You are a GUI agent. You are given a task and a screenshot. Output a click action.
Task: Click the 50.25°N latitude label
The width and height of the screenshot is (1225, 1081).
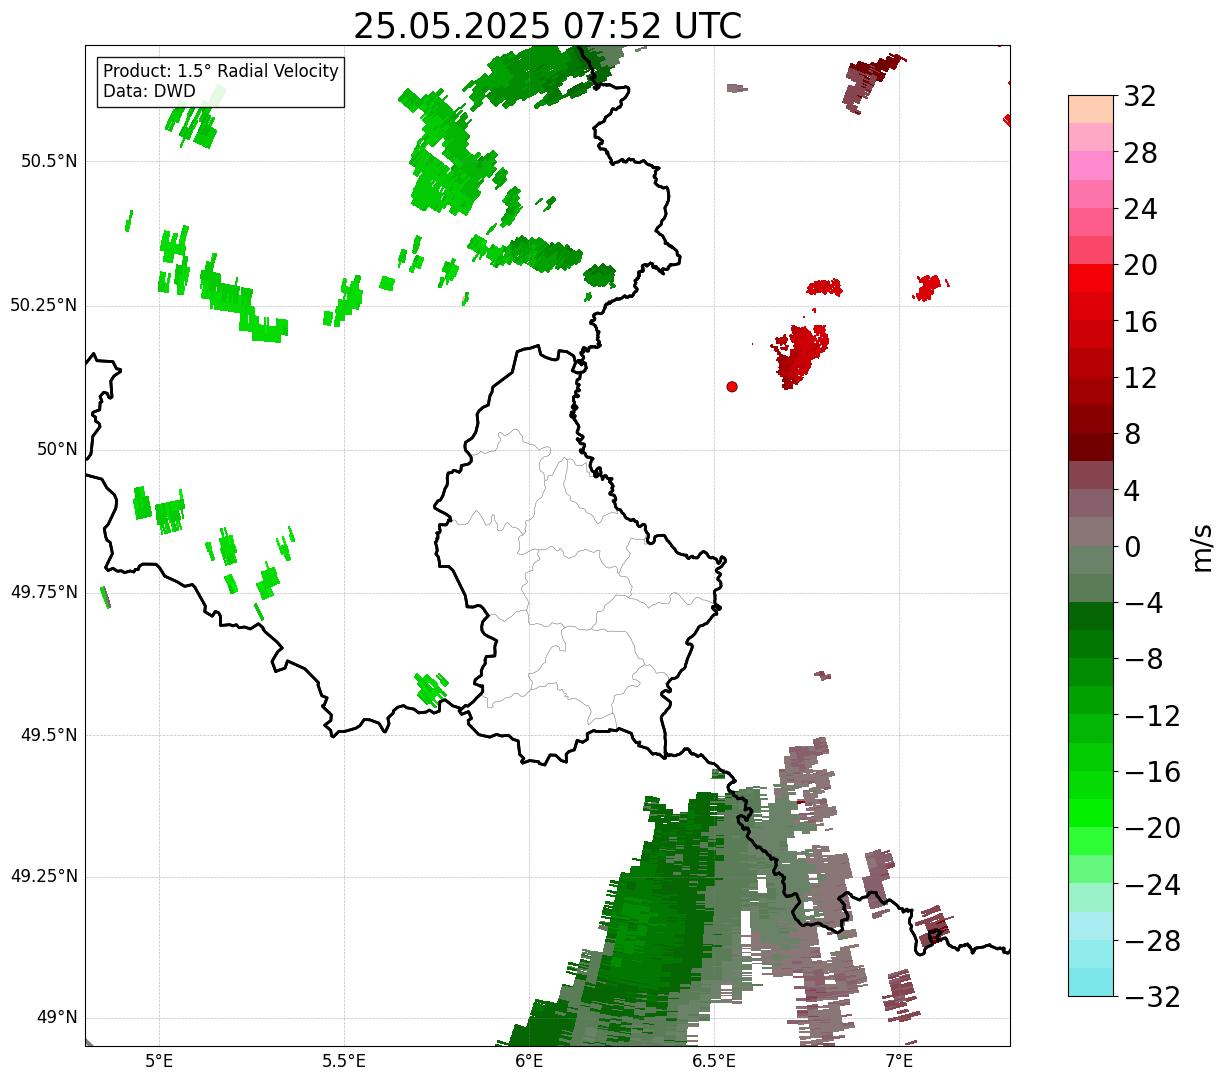44,305
